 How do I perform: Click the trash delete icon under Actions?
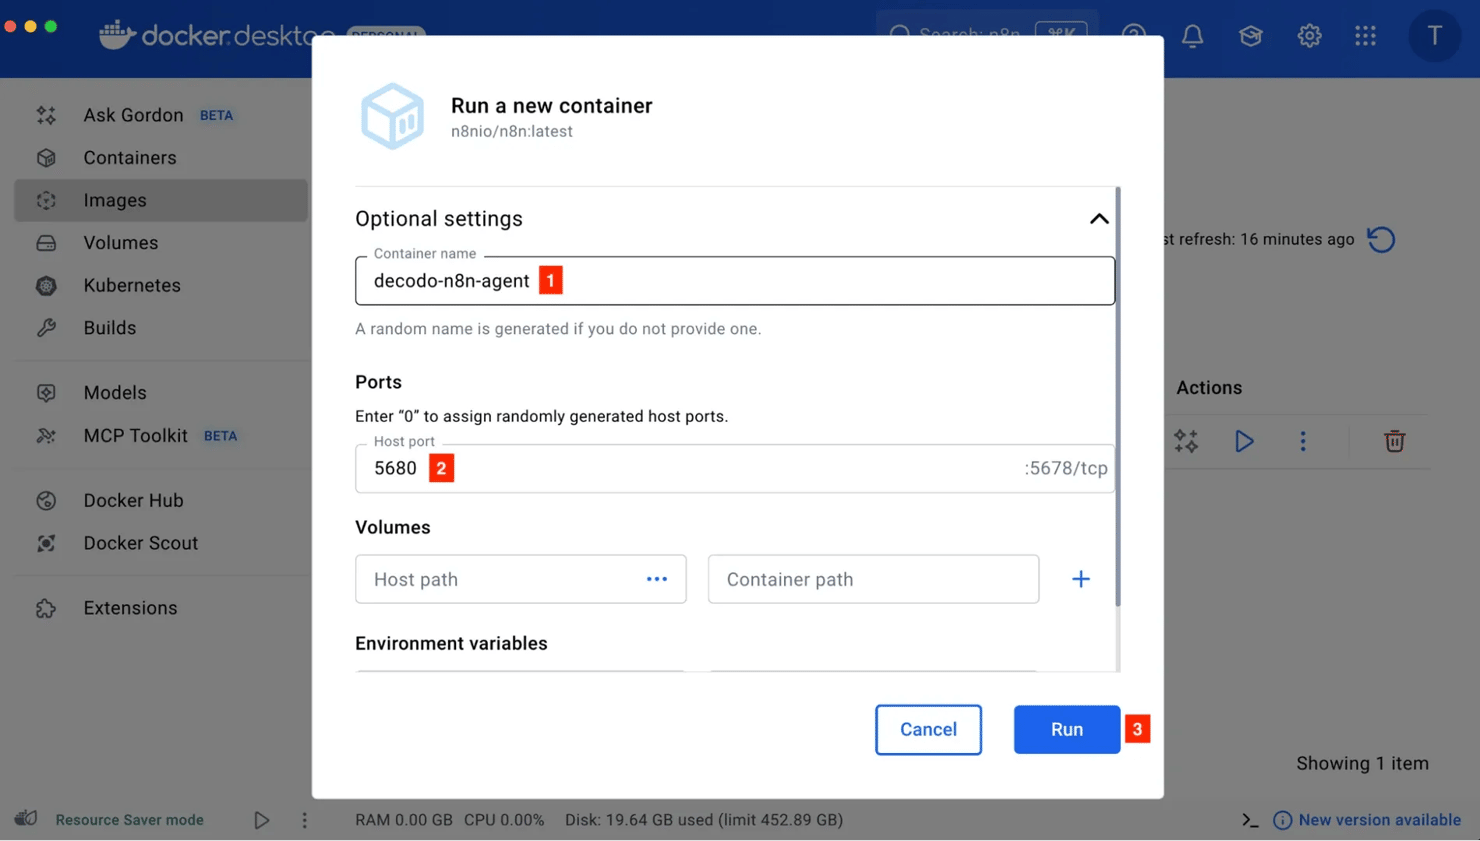point(1394,441)
